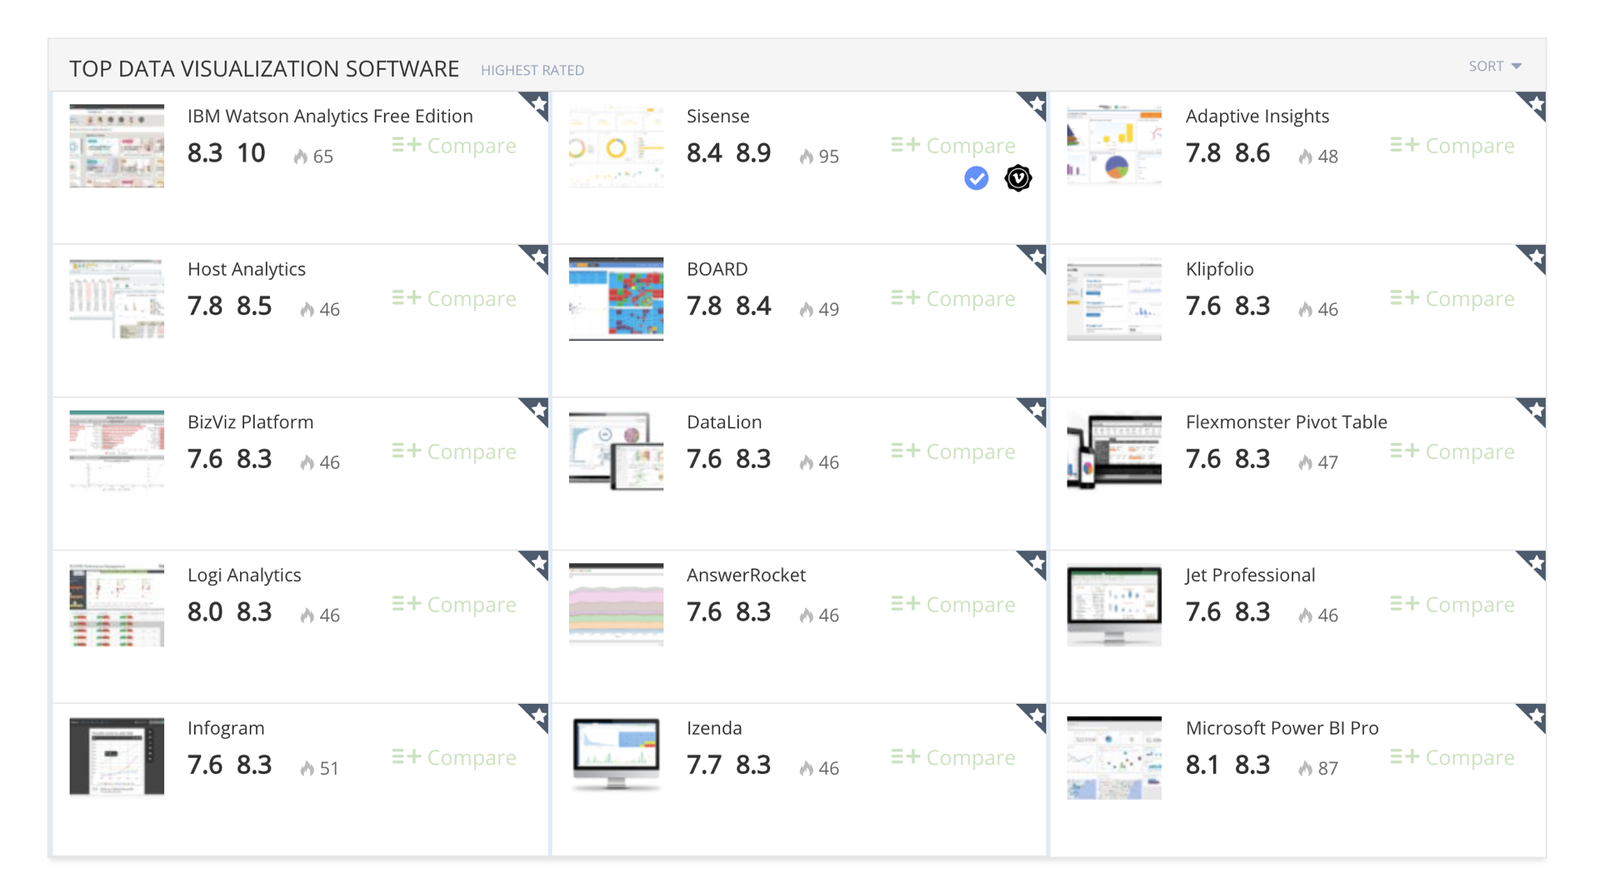Open the Sisense title link
1600x893 pixels.
[x=718, y=116]
